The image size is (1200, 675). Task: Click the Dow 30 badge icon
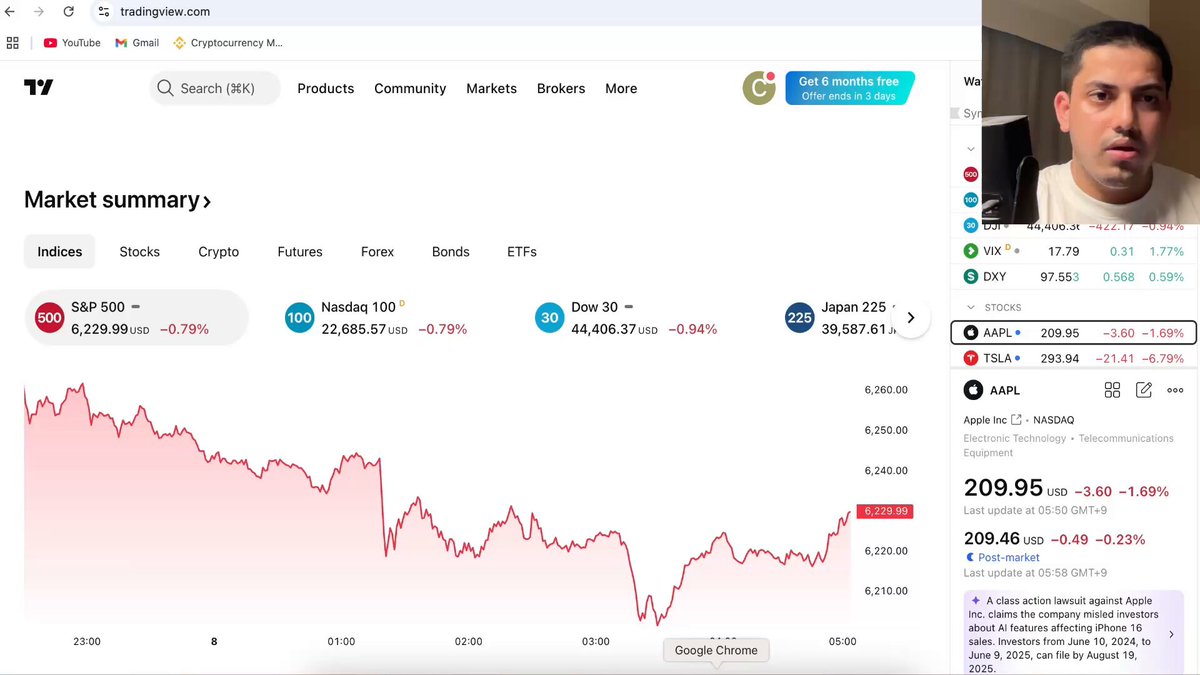click(549, 318)
